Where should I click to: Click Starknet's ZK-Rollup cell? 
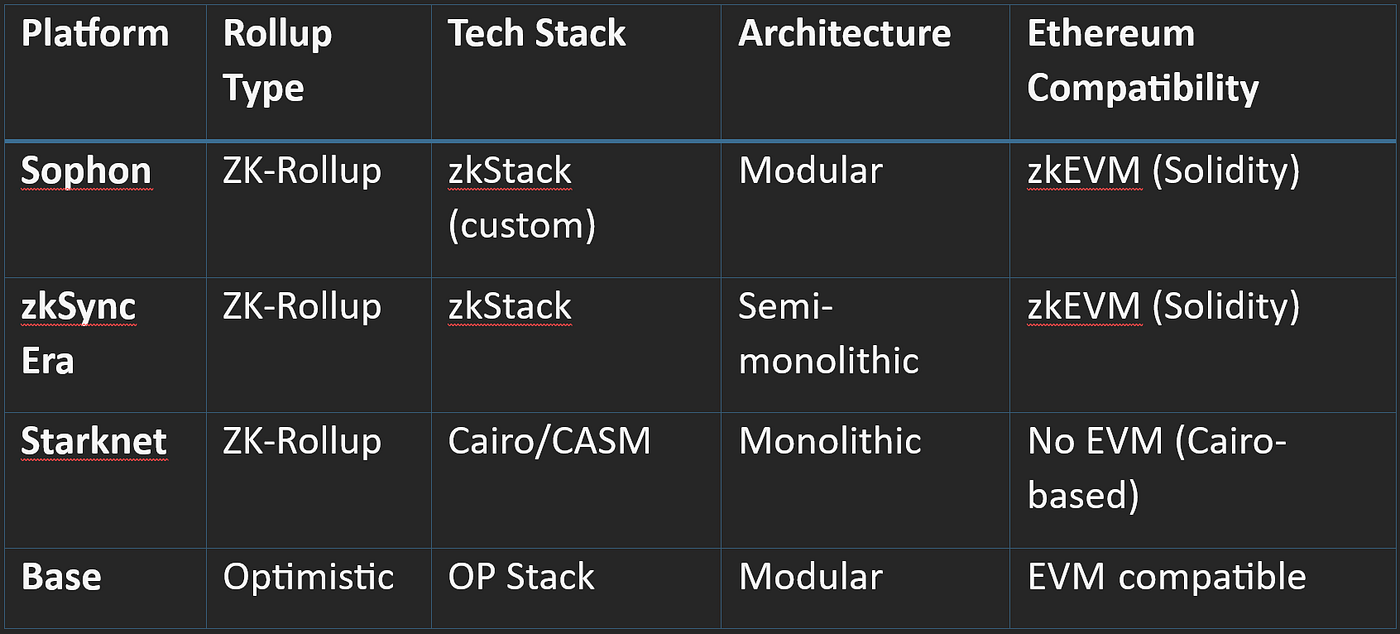pyautogui.click(x=319, y=479)
